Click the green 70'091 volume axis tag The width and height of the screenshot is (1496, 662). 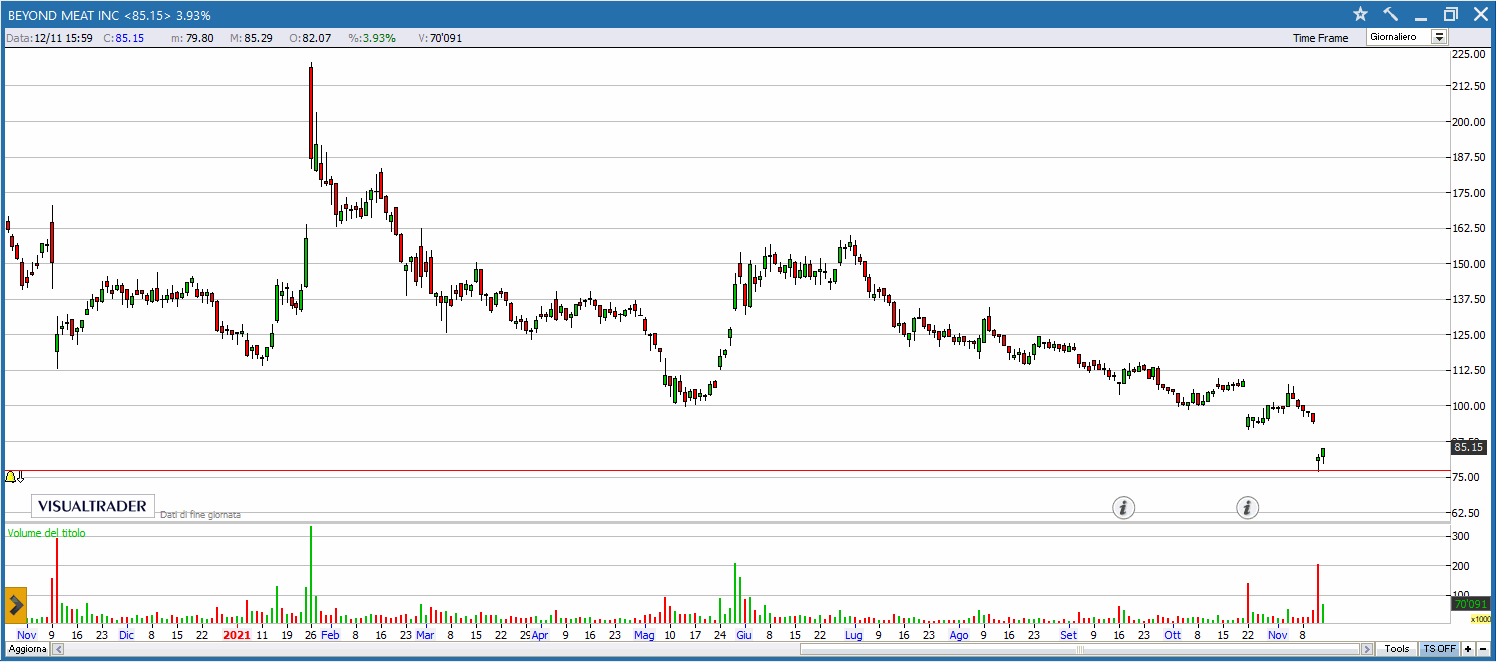pos(1469,604)
